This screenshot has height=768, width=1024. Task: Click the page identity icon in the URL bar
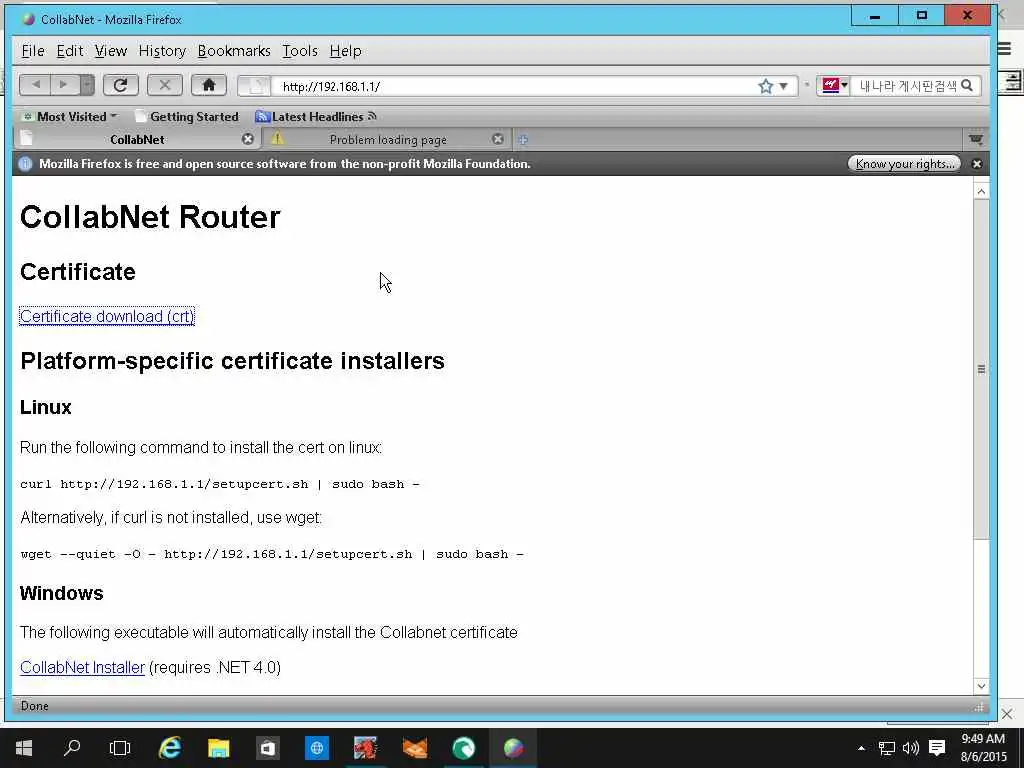point(255,86)
